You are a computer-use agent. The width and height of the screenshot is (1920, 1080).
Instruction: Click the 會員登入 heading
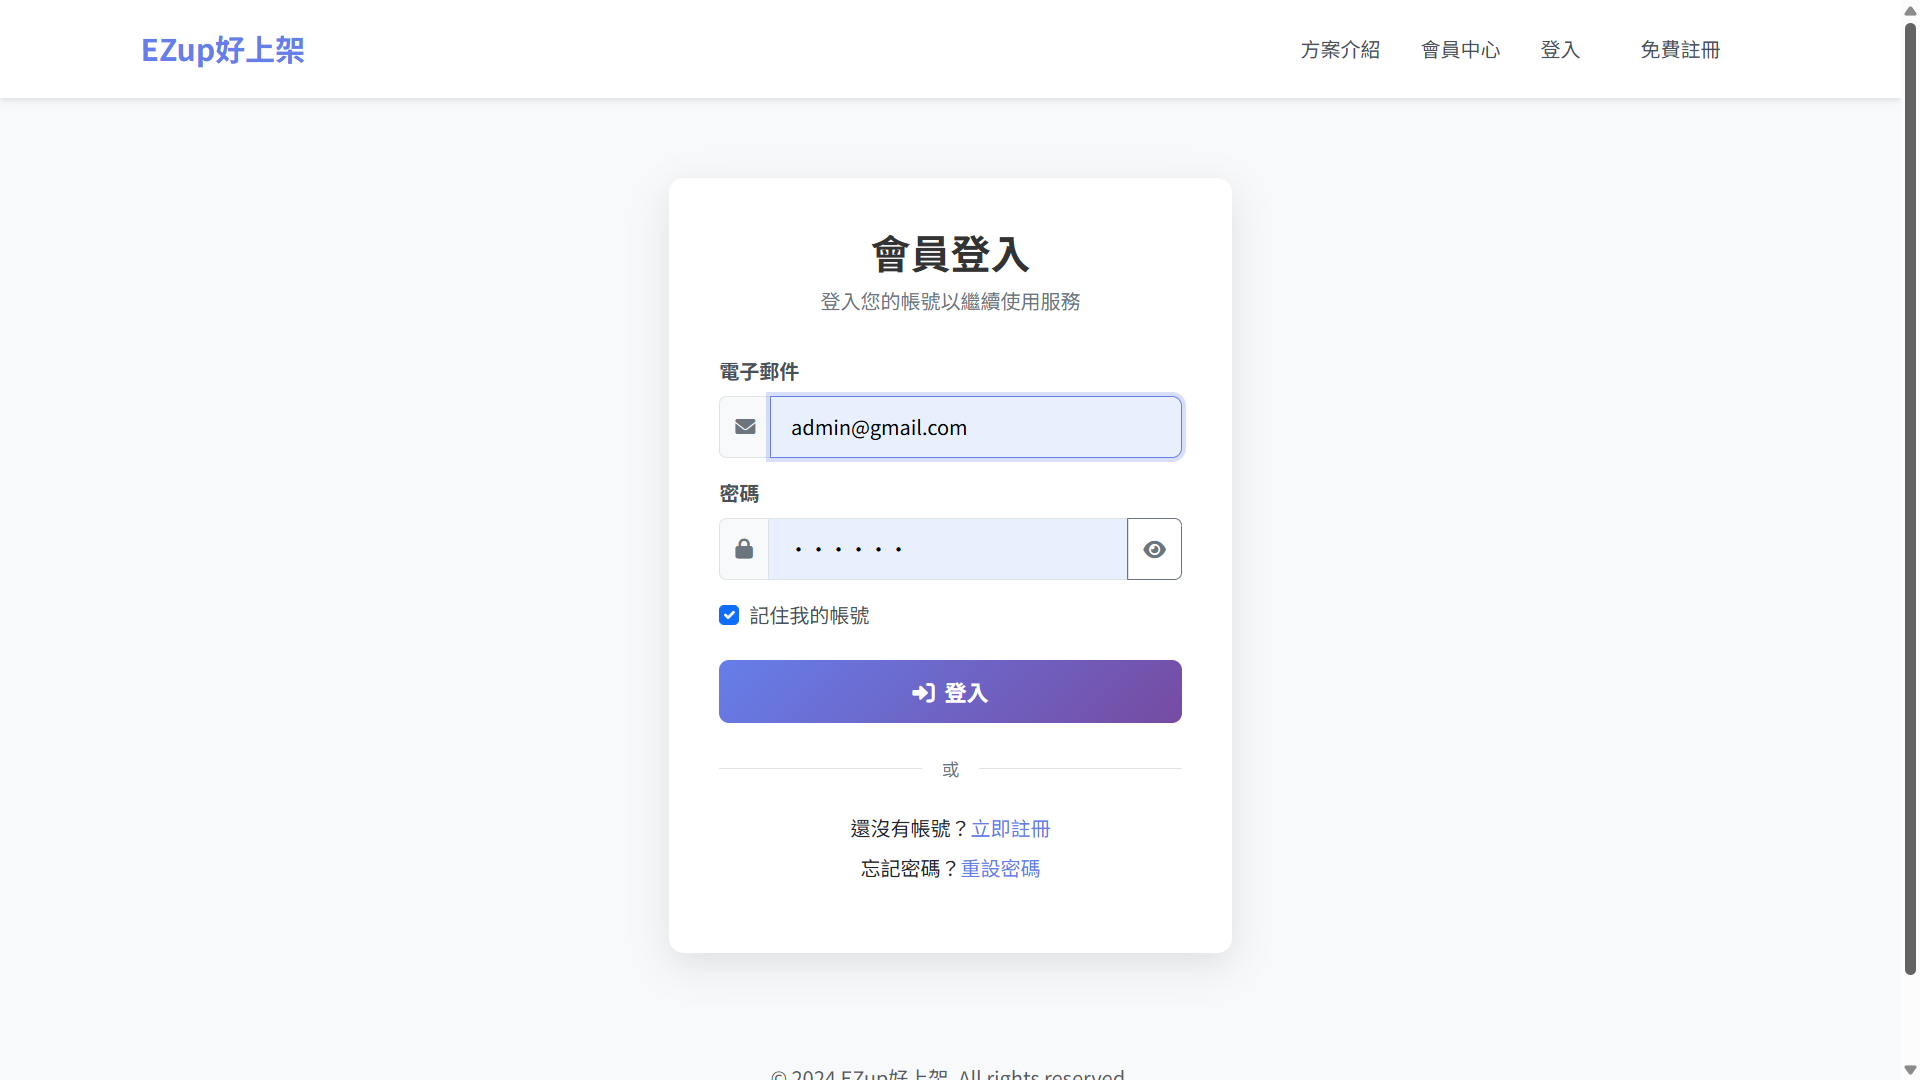(950, 255)
